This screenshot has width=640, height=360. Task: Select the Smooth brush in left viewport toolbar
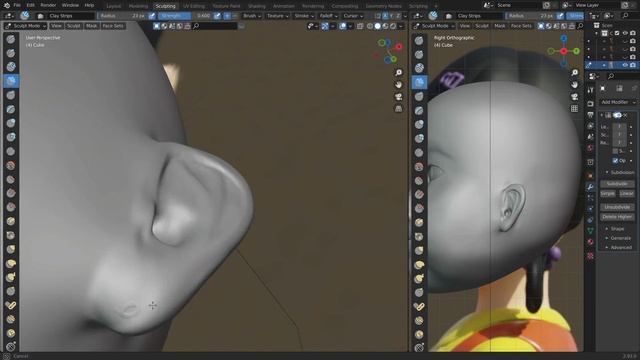11,165
